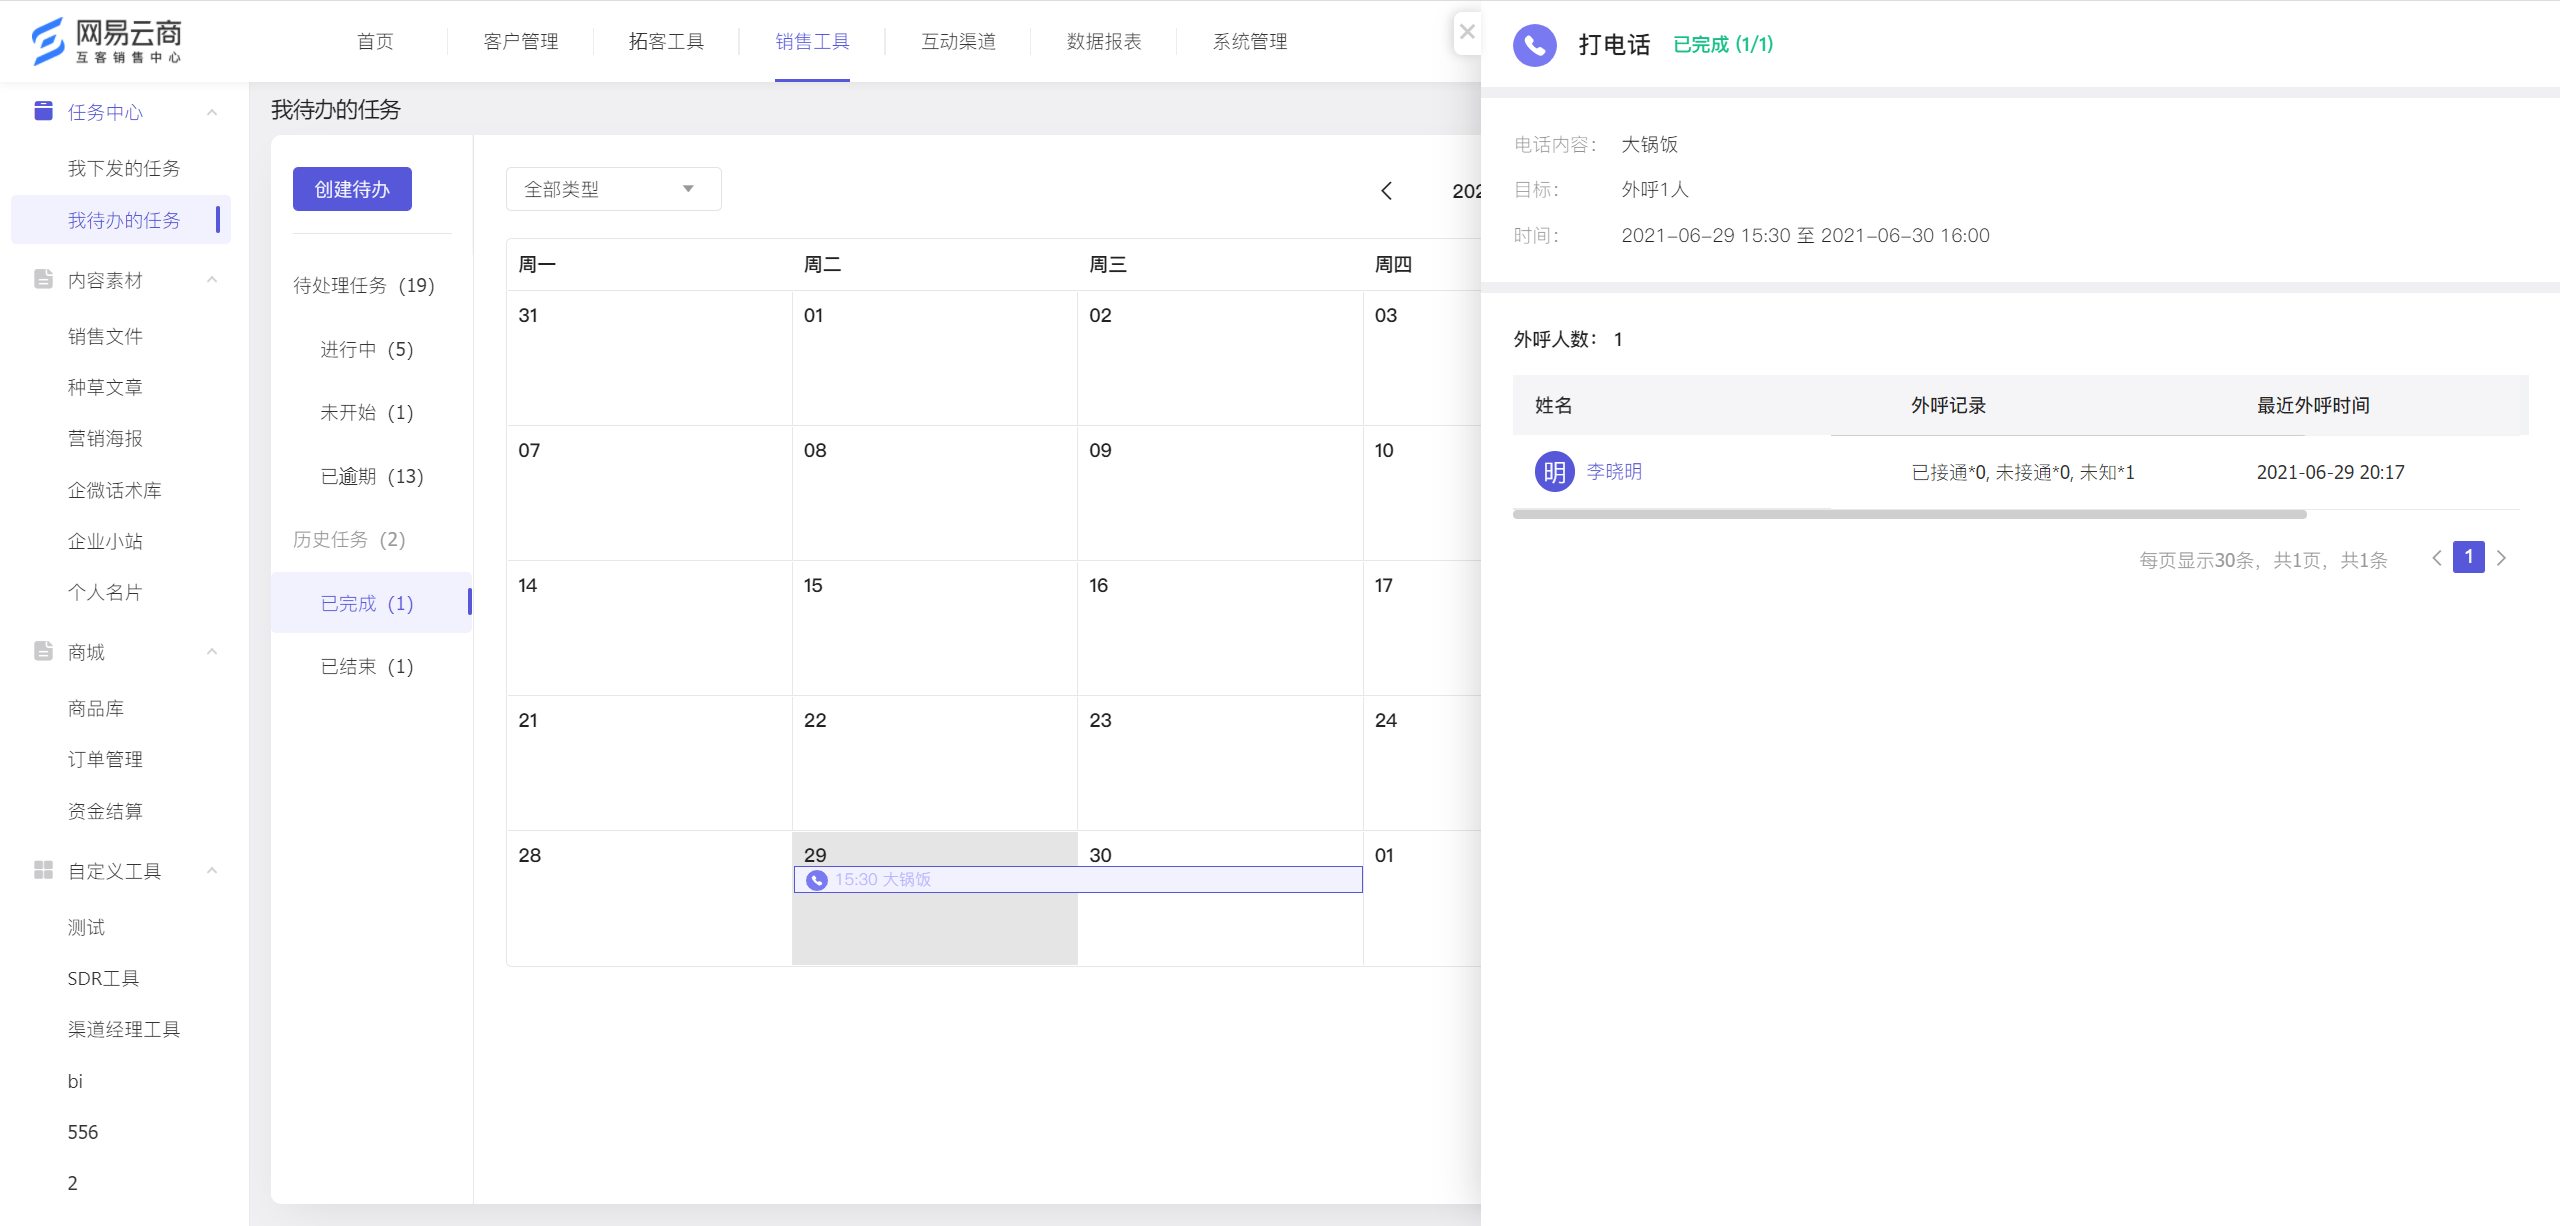
Task: Open the 全部类型 type dropdown
Action: 613,189
